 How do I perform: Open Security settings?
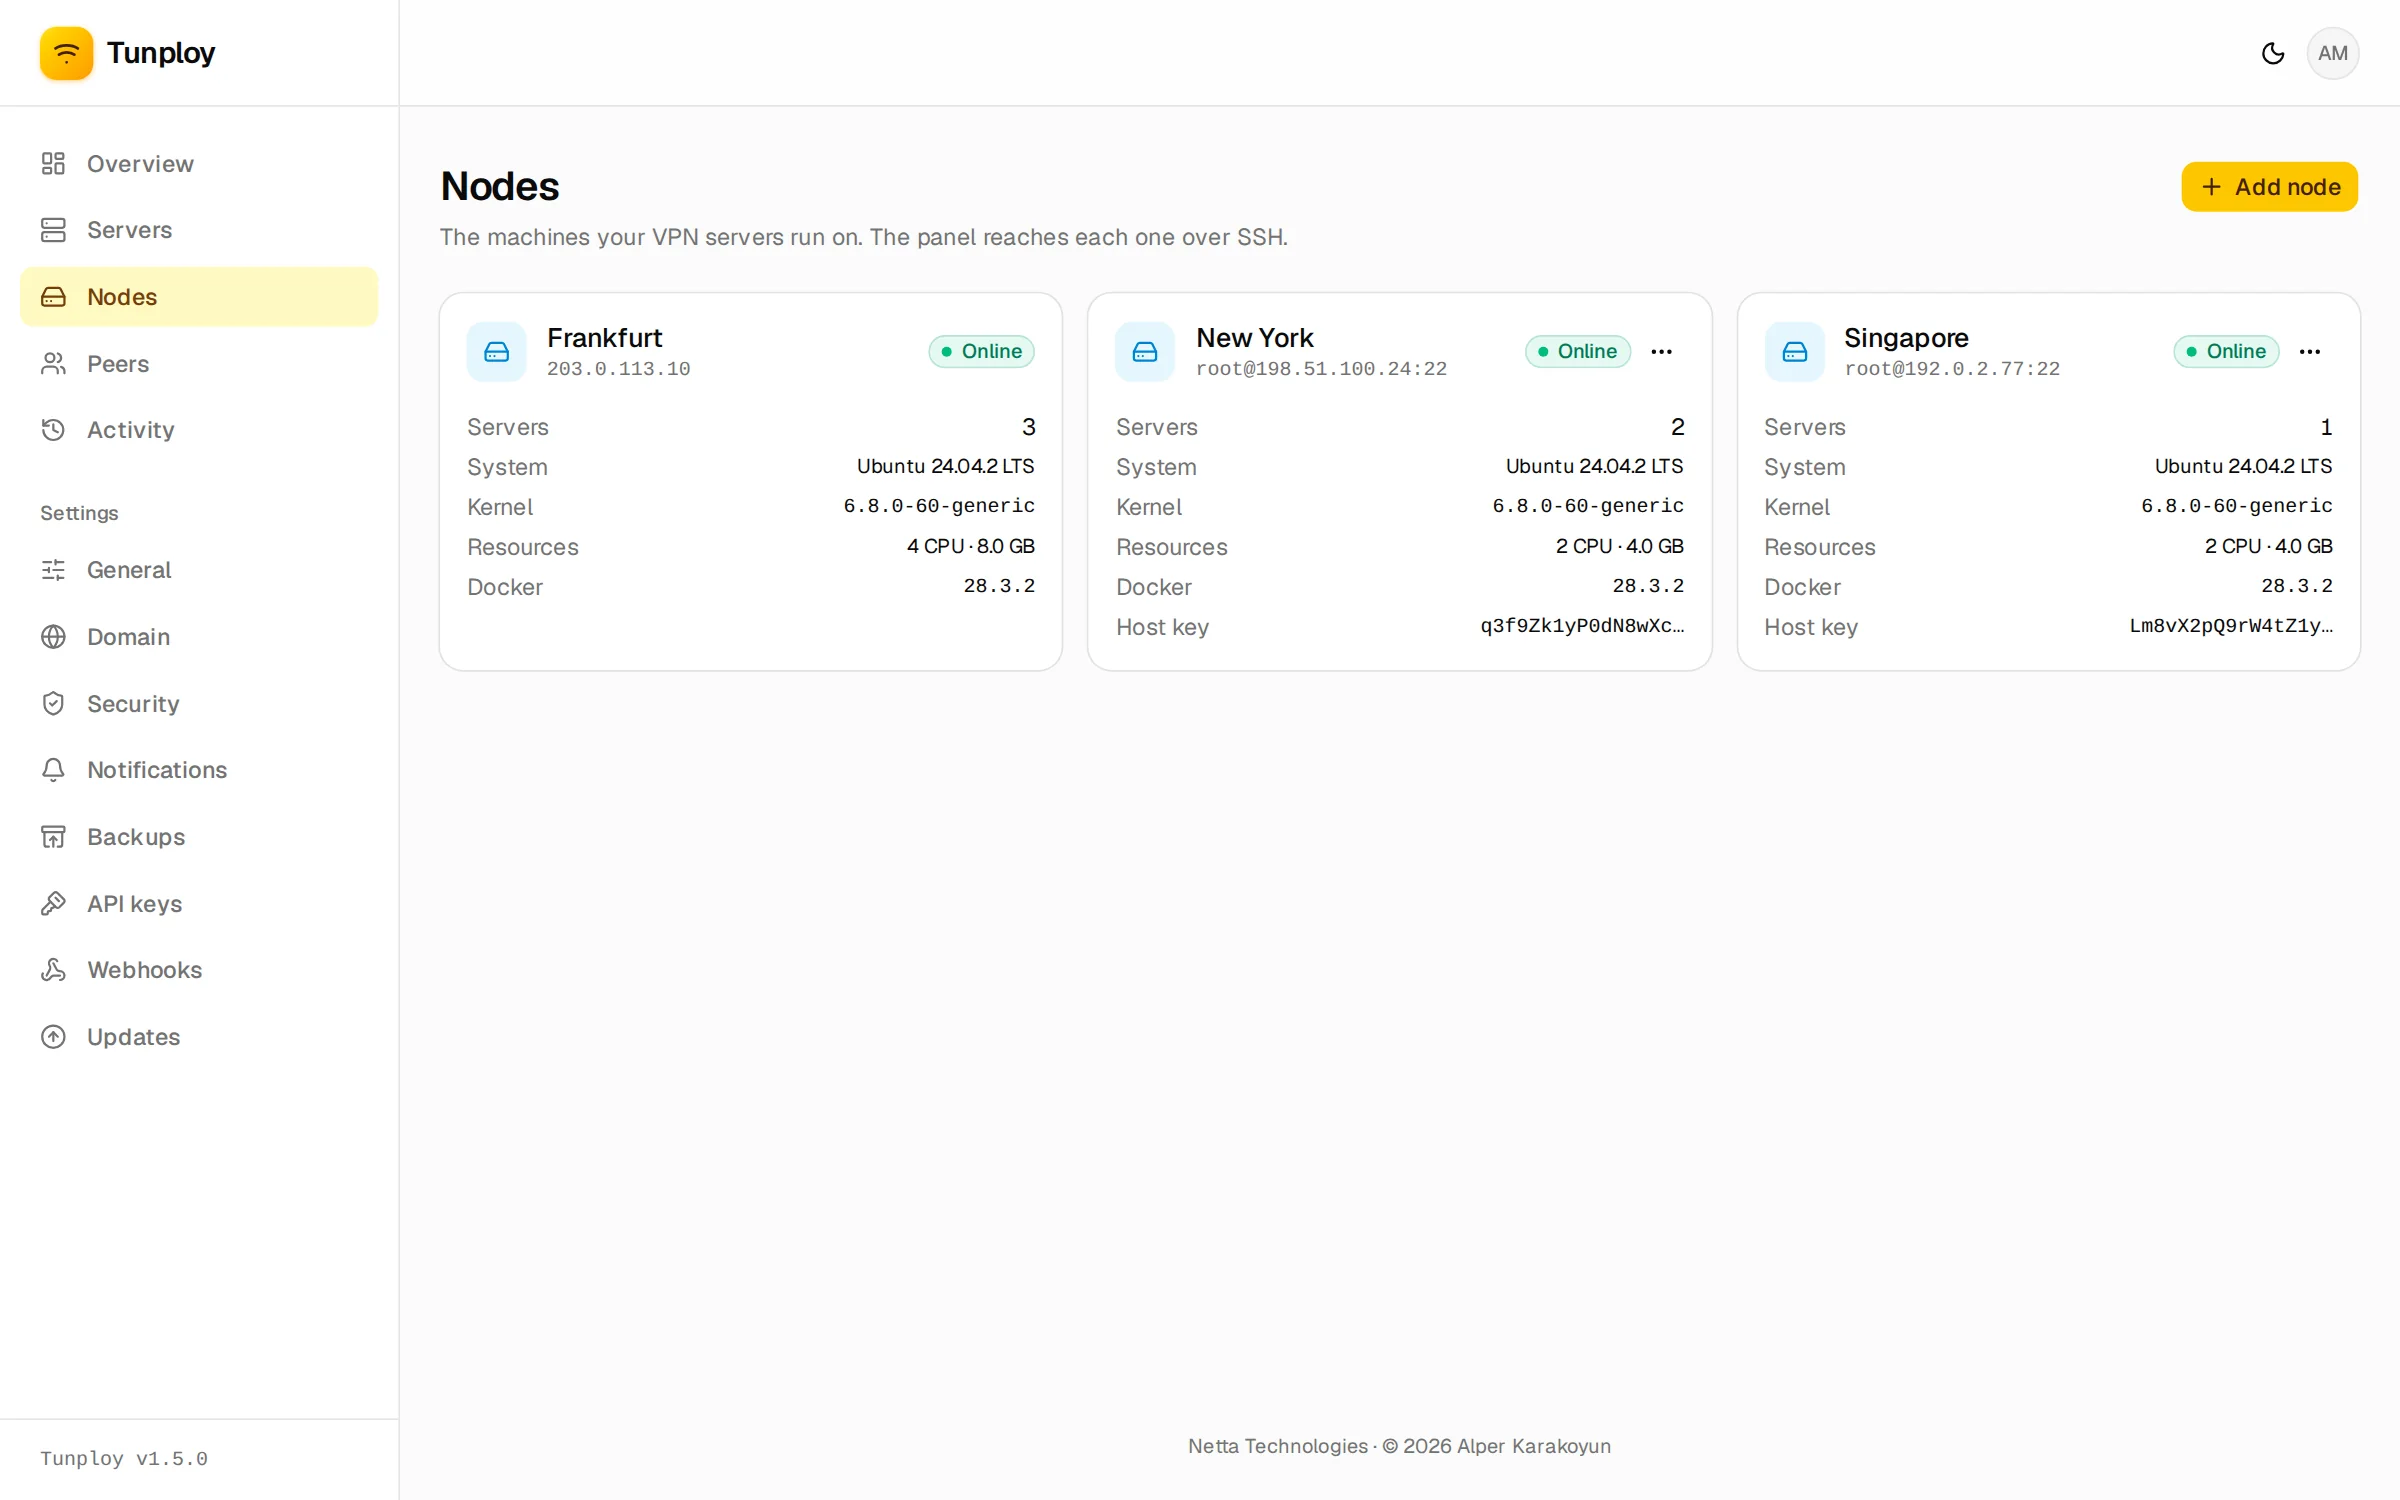(x=199, y=703)
